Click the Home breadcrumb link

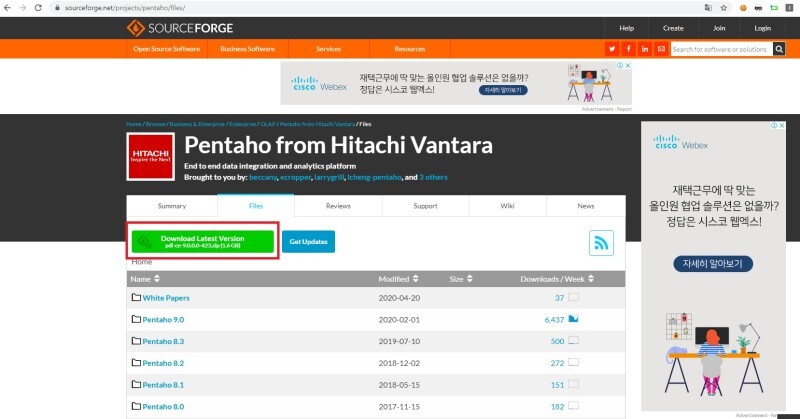(x=134, y=124)
